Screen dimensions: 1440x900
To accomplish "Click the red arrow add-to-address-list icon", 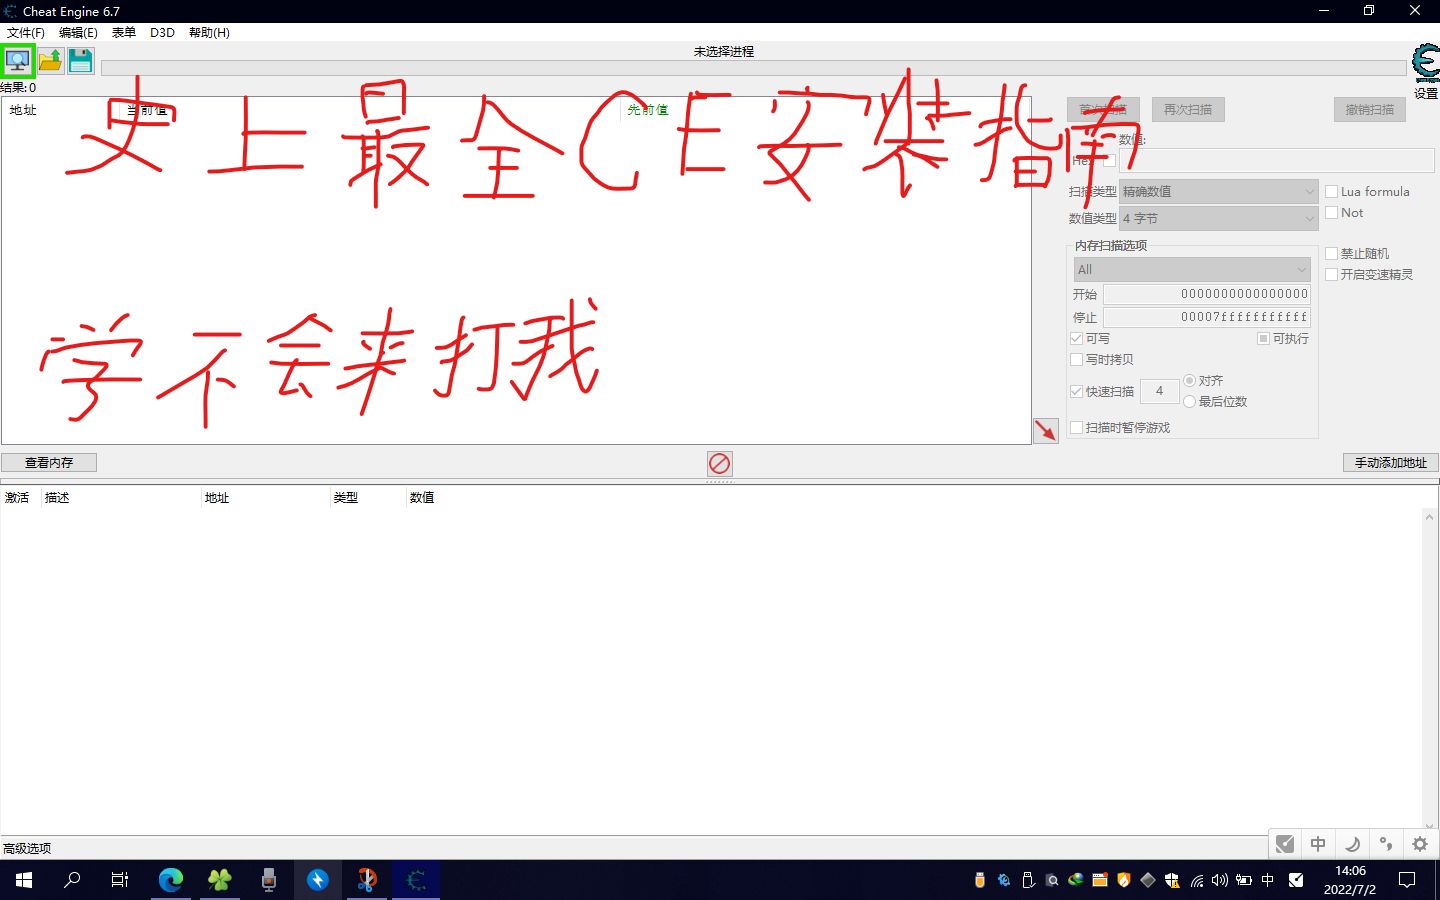I will [x=1046, y=430].
